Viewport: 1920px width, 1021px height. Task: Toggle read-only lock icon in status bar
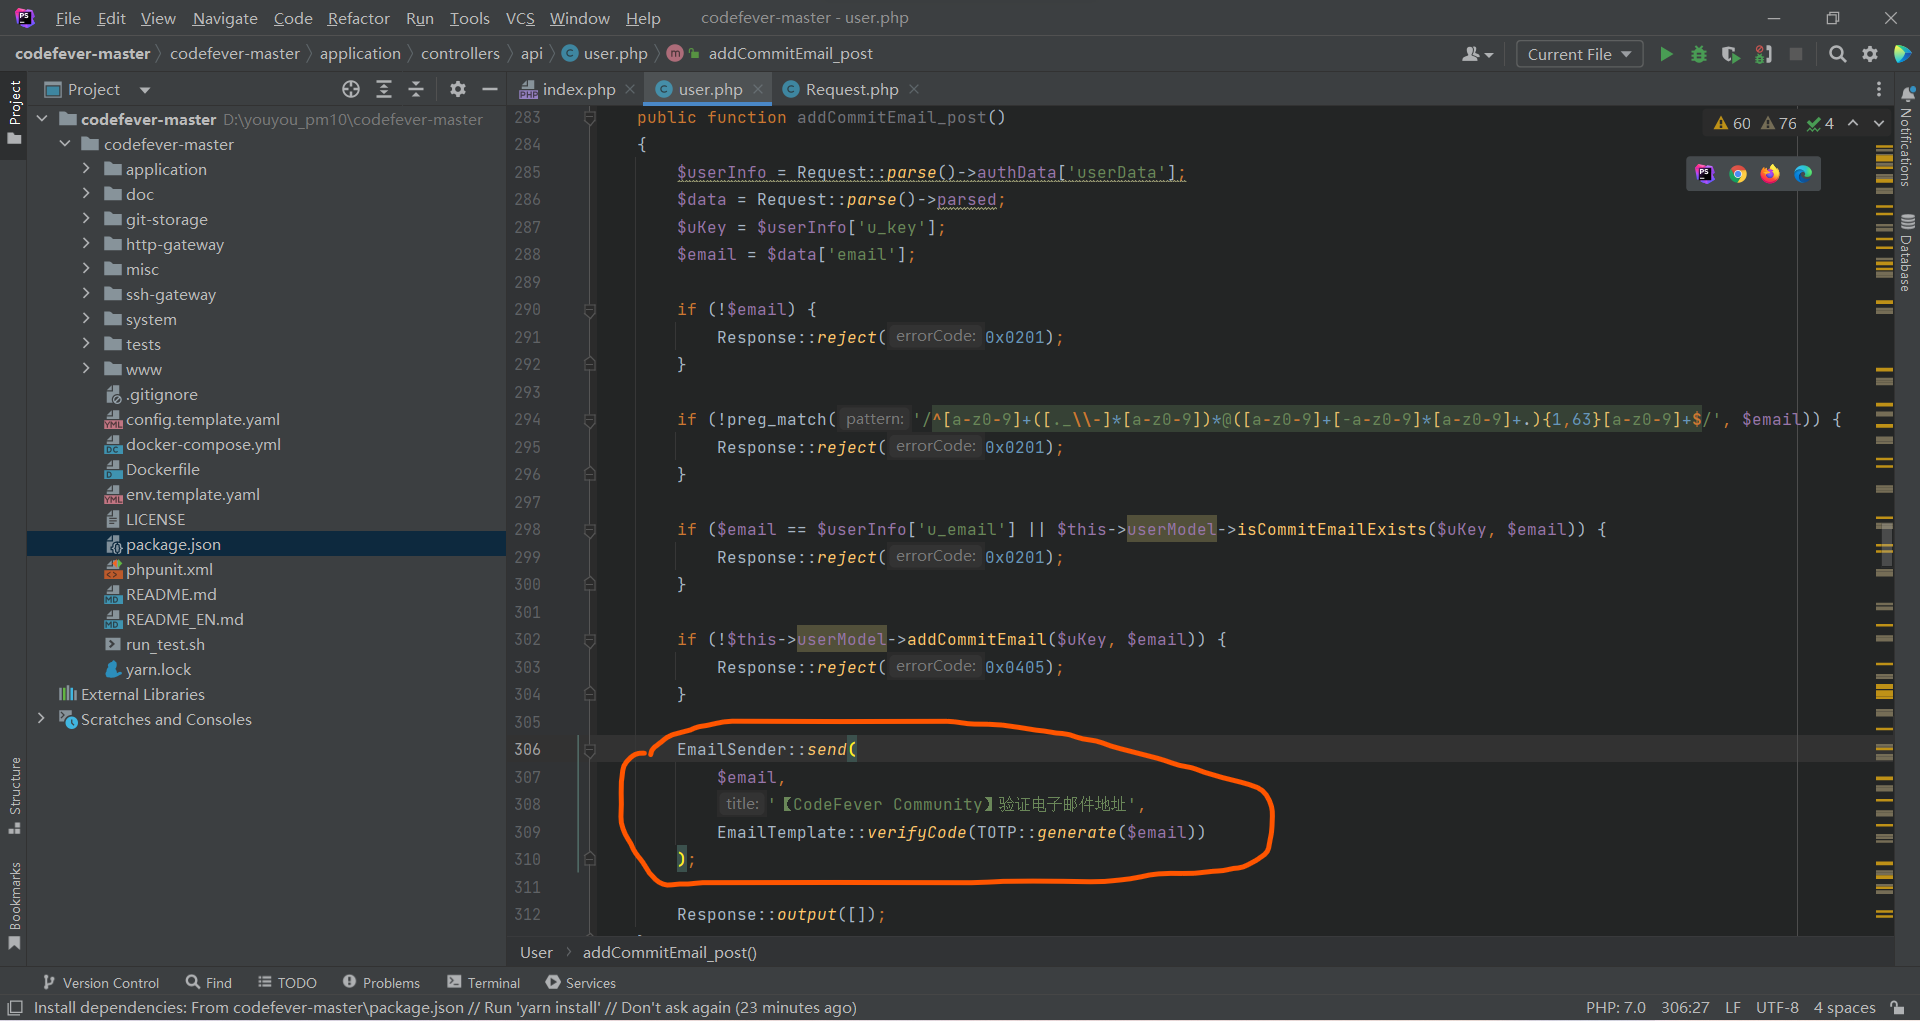pyautogui.click(x=1897, y=1007)
